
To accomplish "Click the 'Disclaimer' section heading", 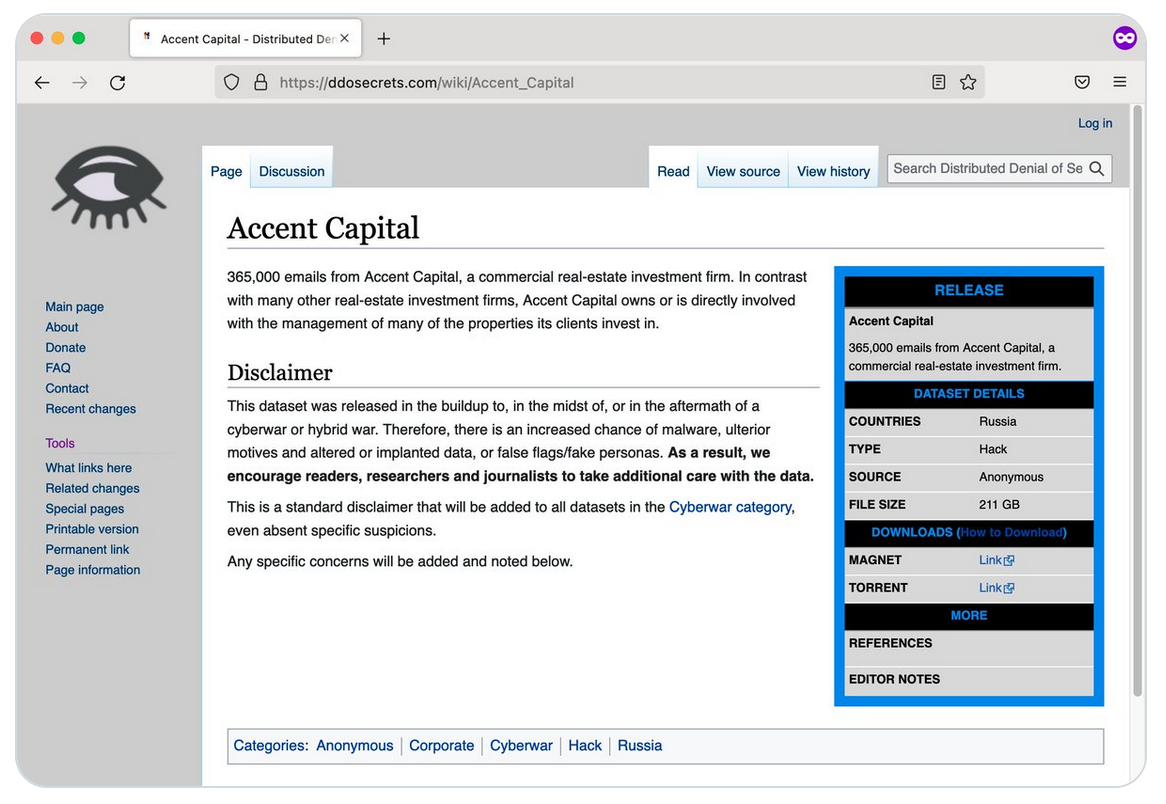I will (x=280, y=373).
